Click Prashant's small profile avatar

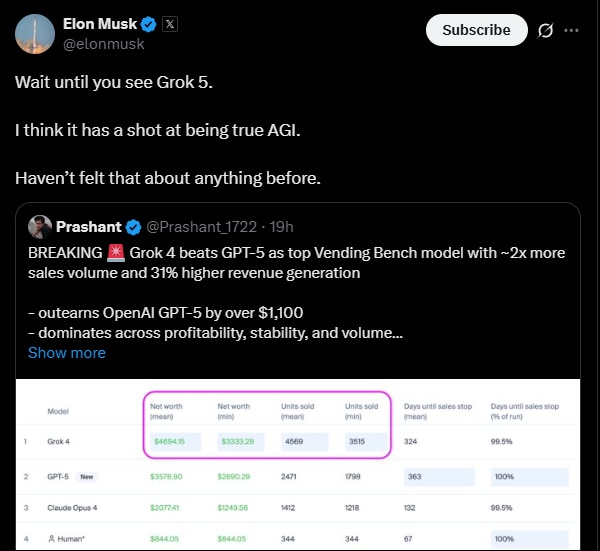tap(40, 227)
